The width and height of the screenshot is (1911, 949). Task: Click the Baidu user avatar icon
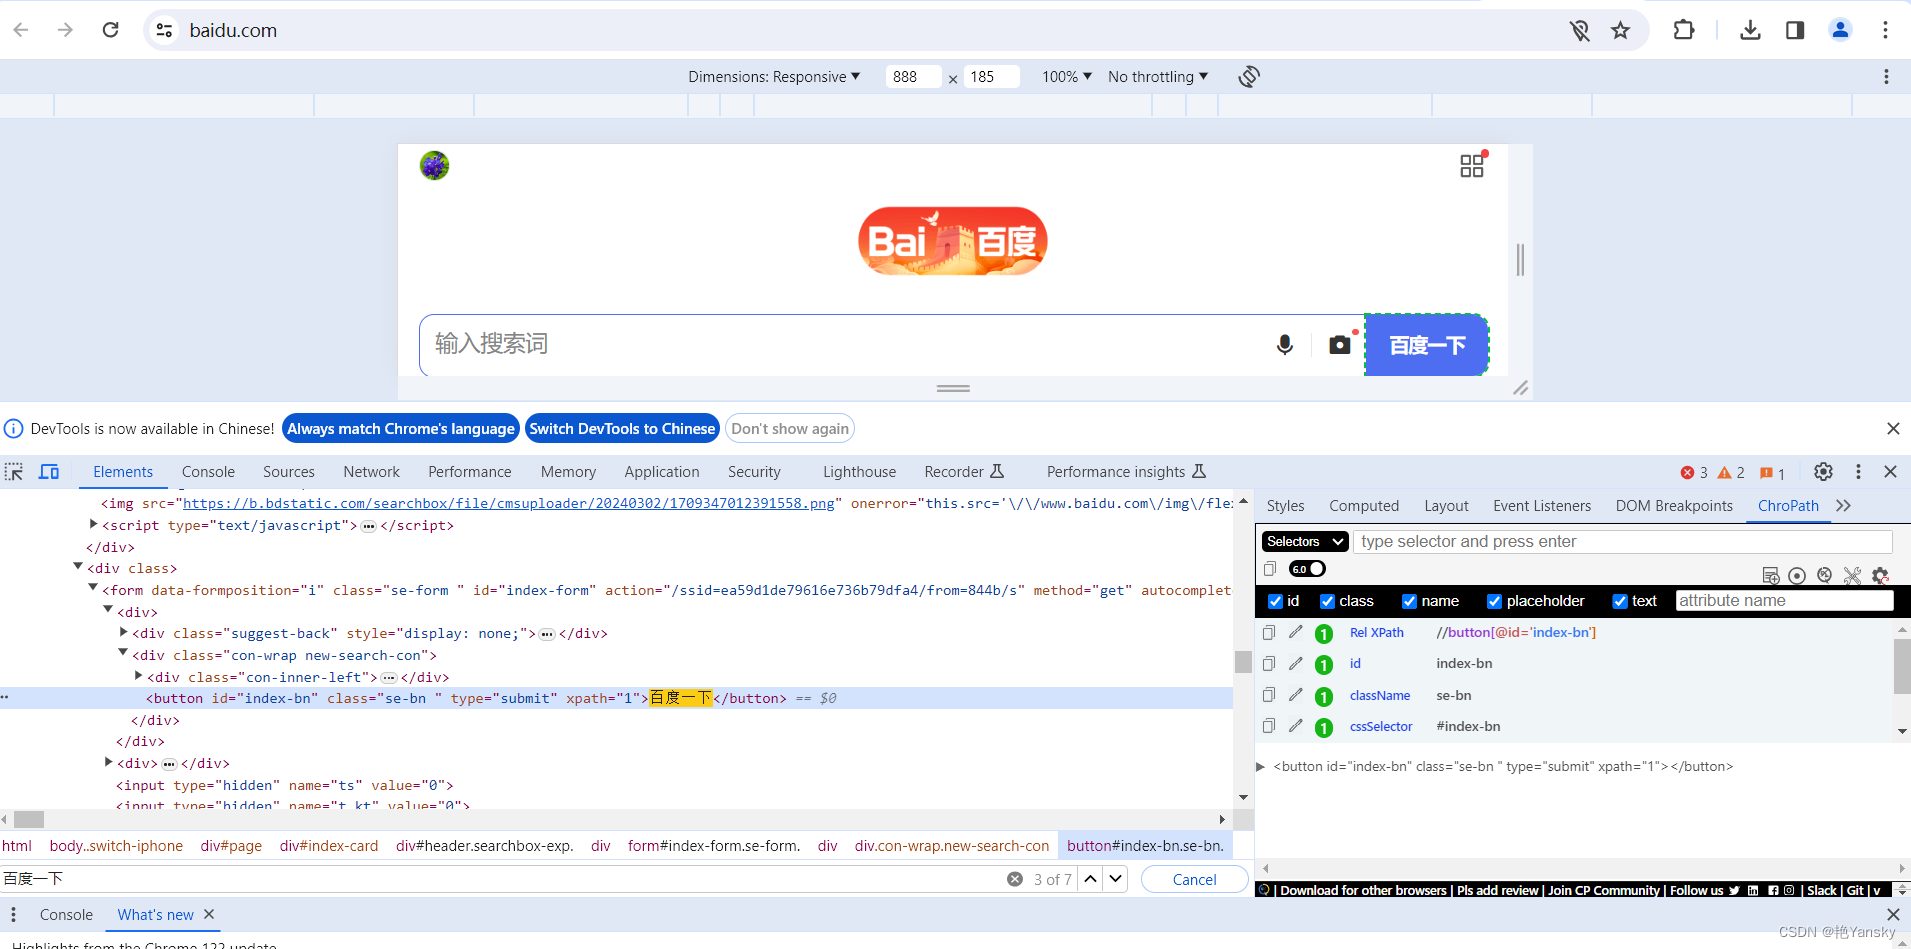pos(434,166)
